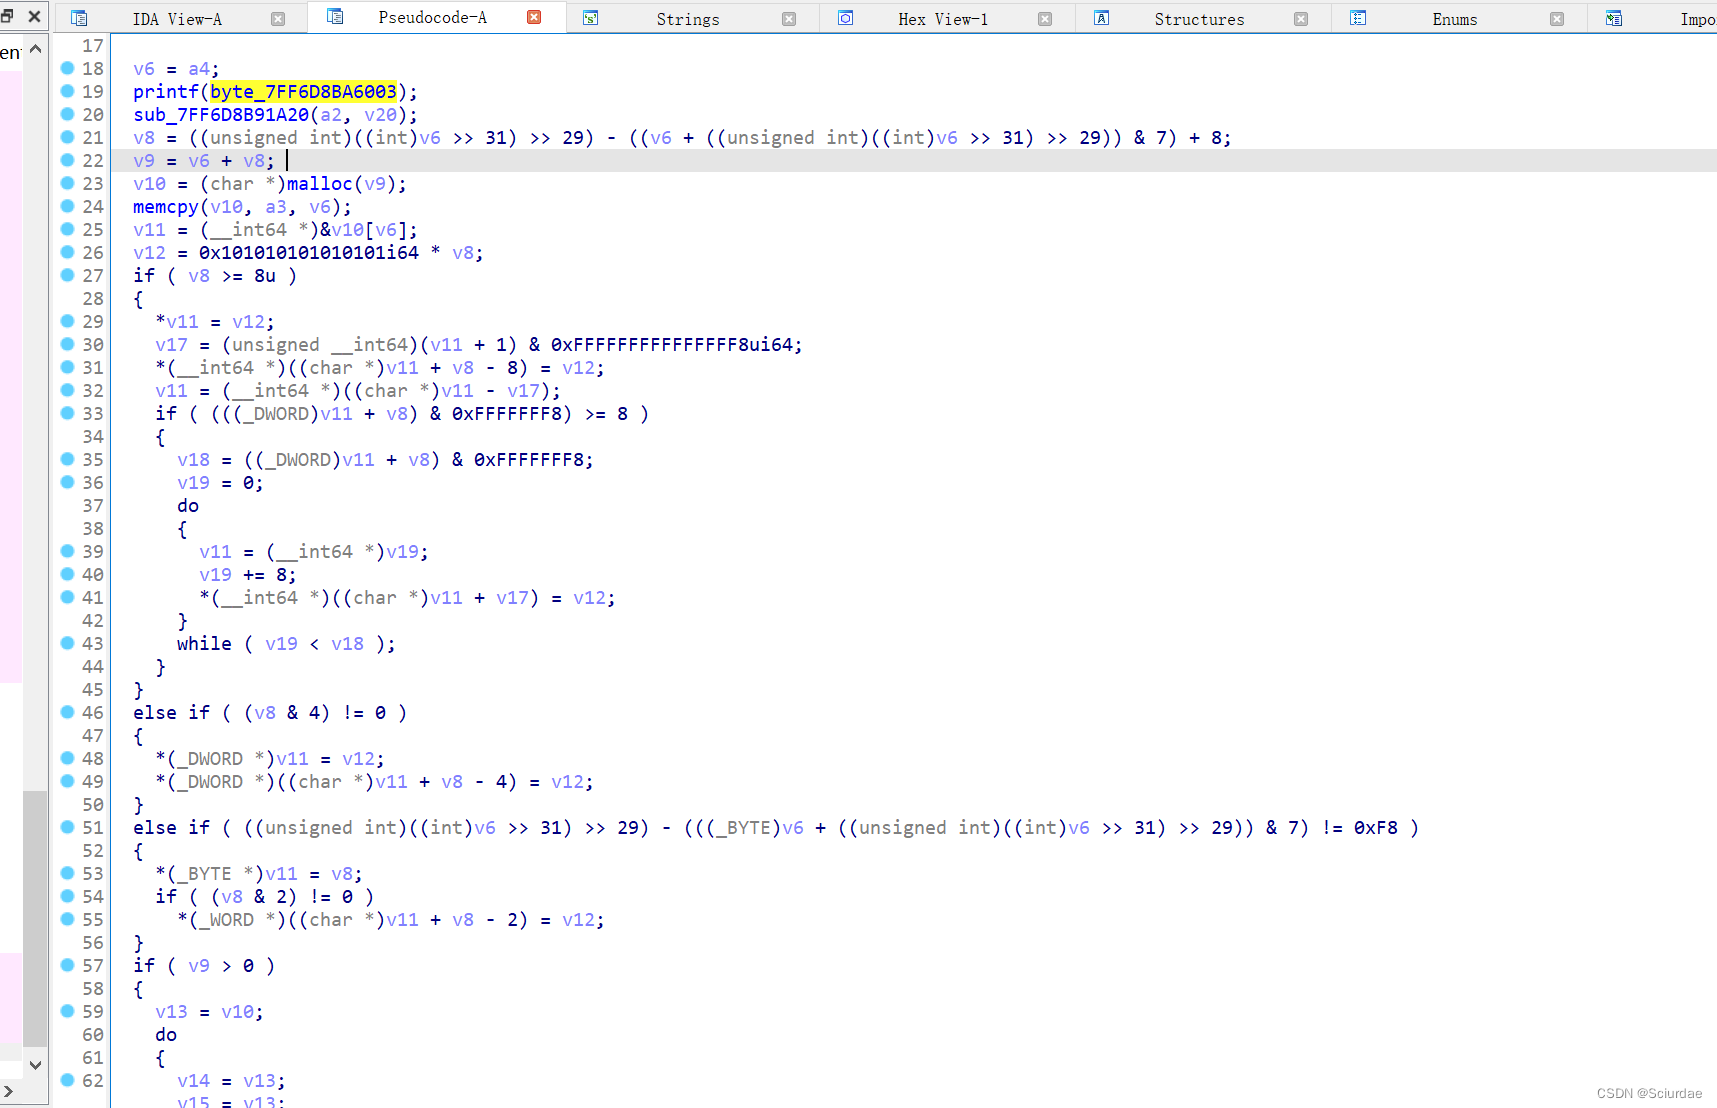The height and width of the screenshot is (1108, 1717).
Task: Click the 'while' keyword on line 43
Action: [x=204, y=644]
